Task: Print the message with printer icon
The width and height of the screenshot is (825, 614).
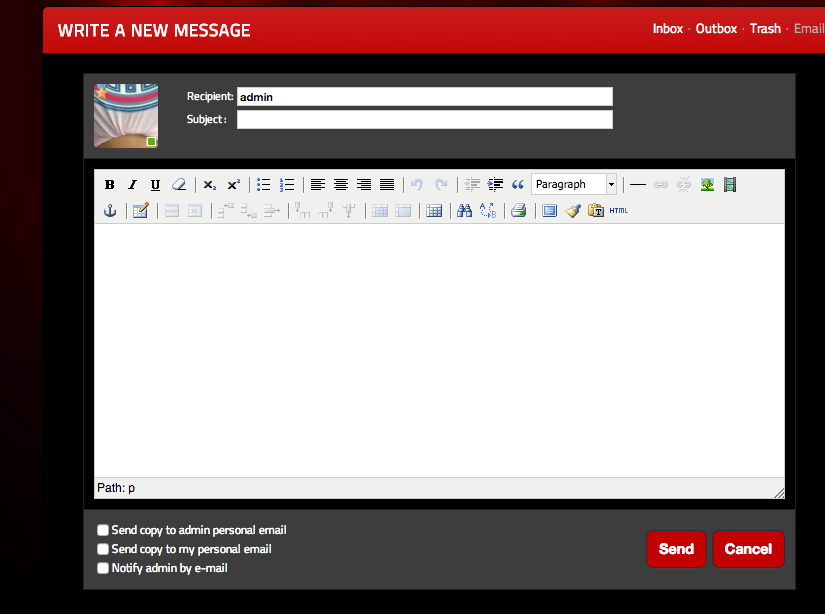Action: click(518, 211)
